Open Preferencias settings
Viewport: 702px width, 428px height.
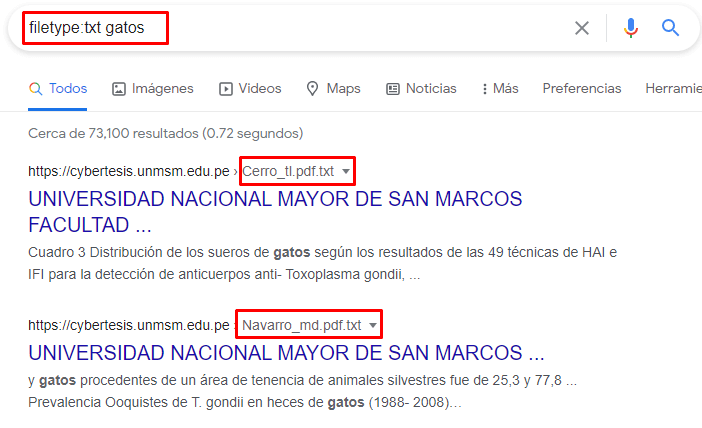[582, 89]
